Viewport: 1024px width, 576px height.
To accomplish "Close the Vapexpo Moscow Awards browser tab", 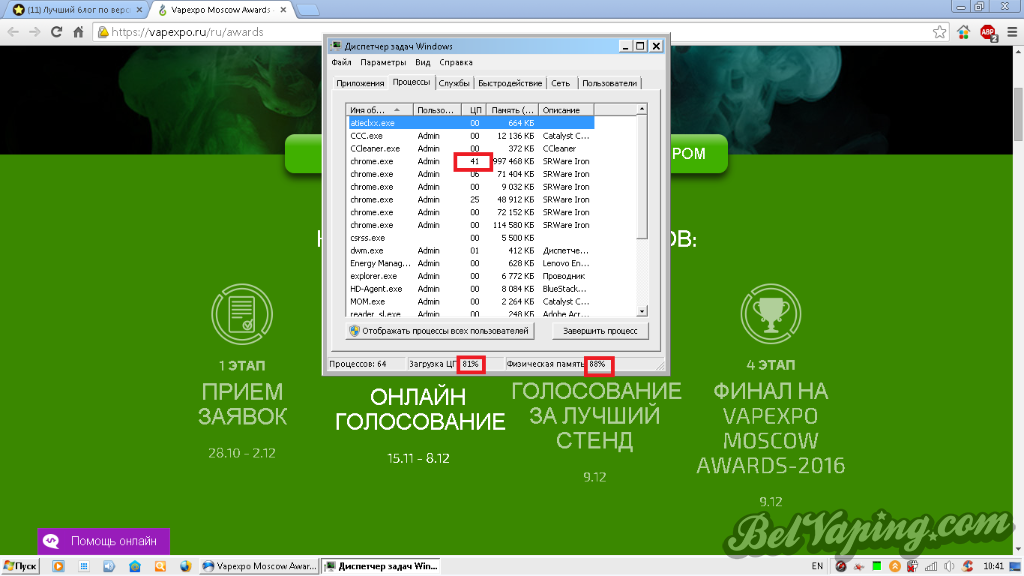I will click(x=283, y=10).
